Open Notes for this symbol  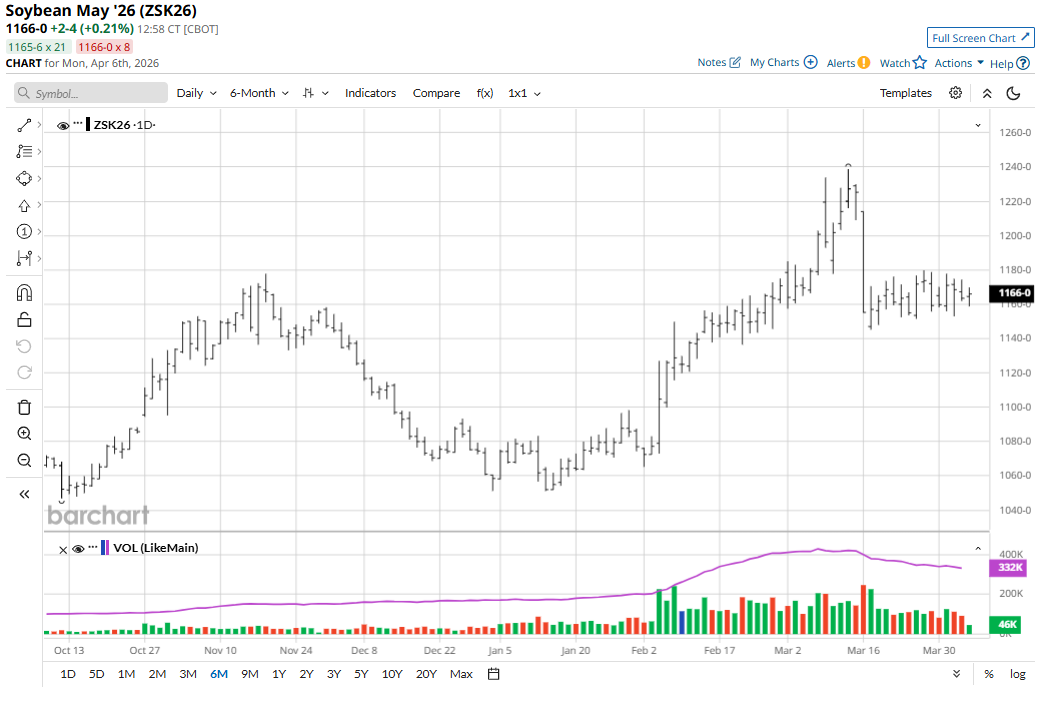coord(719,62)
